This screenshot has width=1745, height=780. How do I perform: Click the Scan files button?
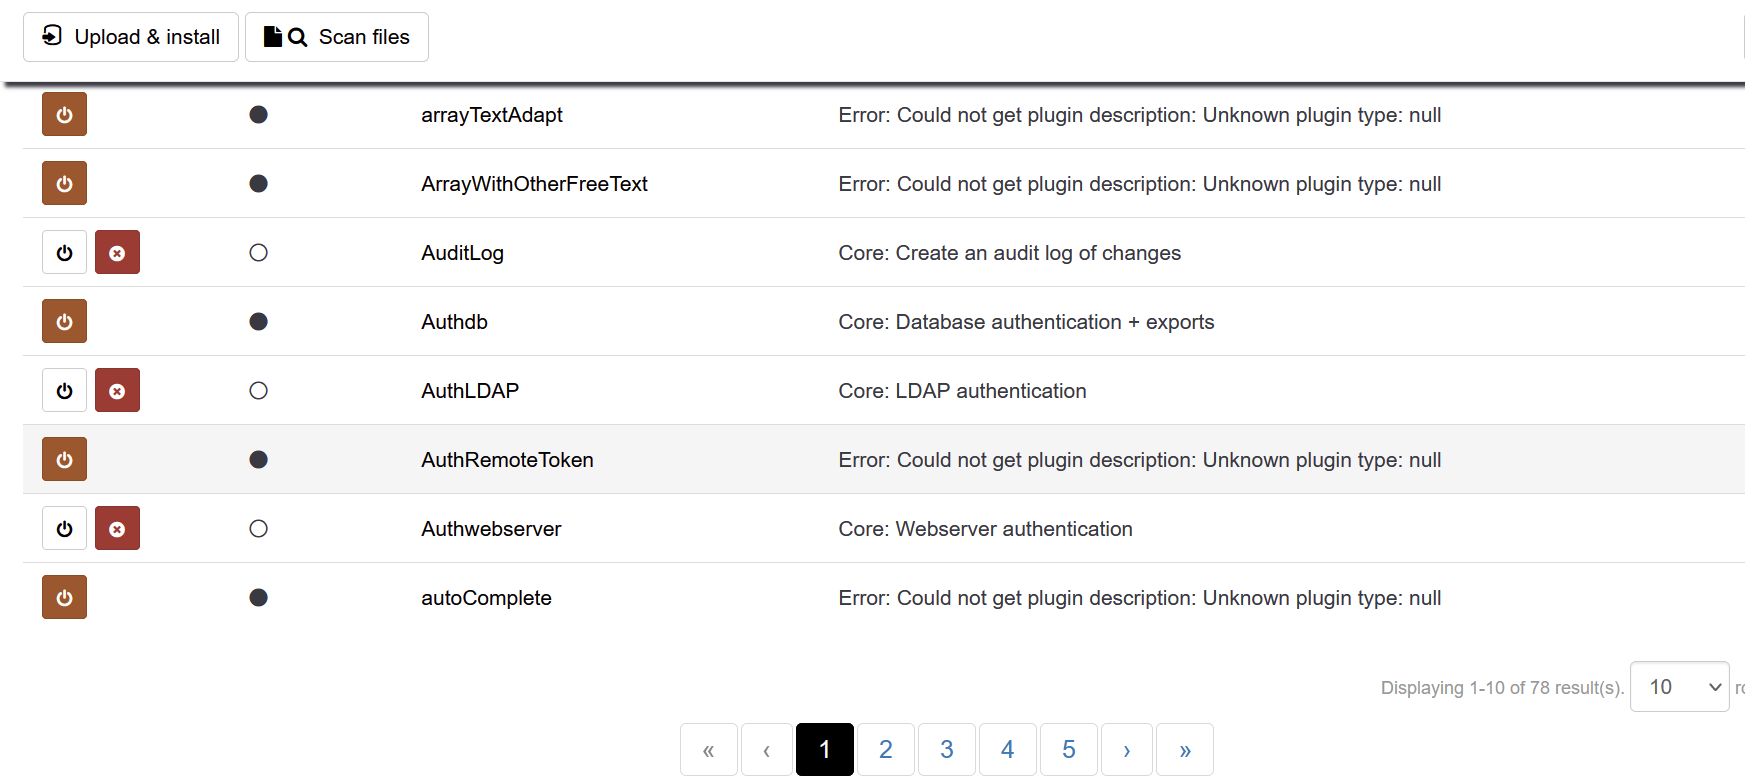pos(337,37)
